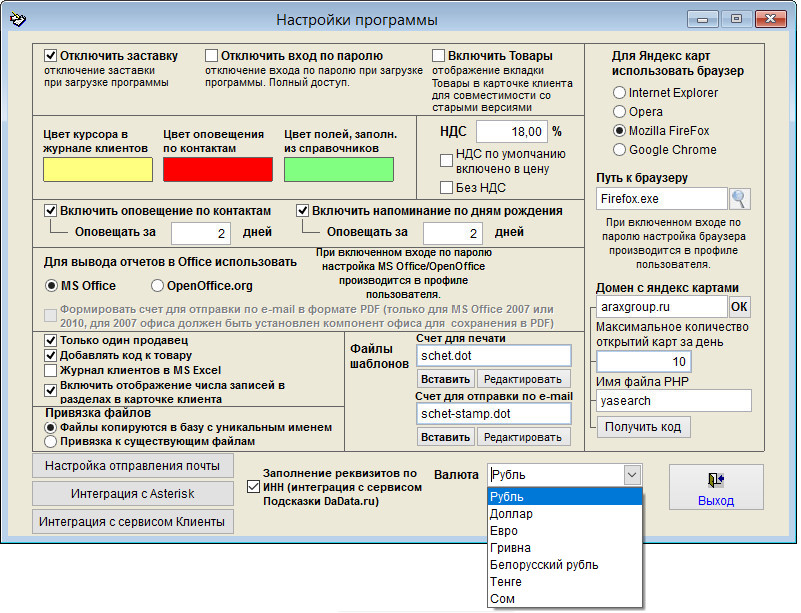Pick green filled fields color swatch

click(x=339, y=170)
